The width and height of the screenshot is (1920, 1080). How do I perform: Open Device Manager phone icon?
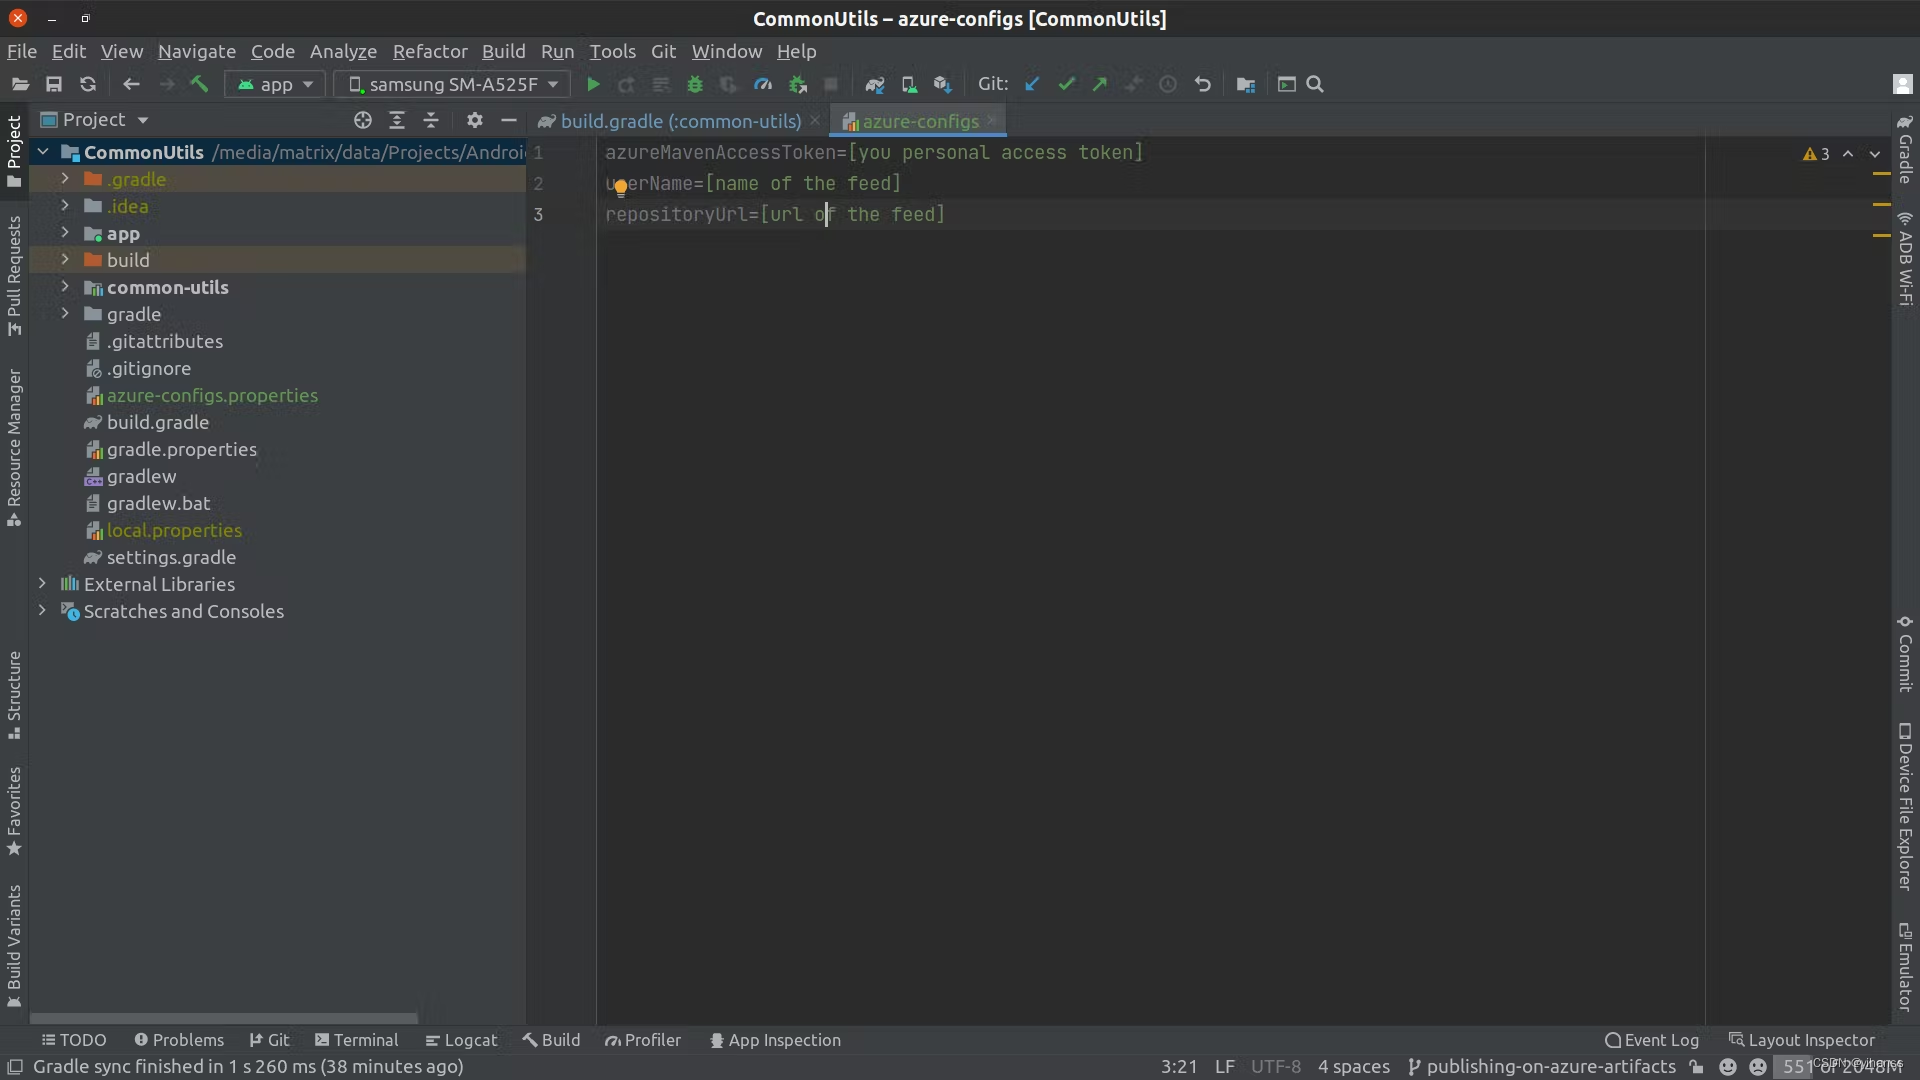[909, 84]
